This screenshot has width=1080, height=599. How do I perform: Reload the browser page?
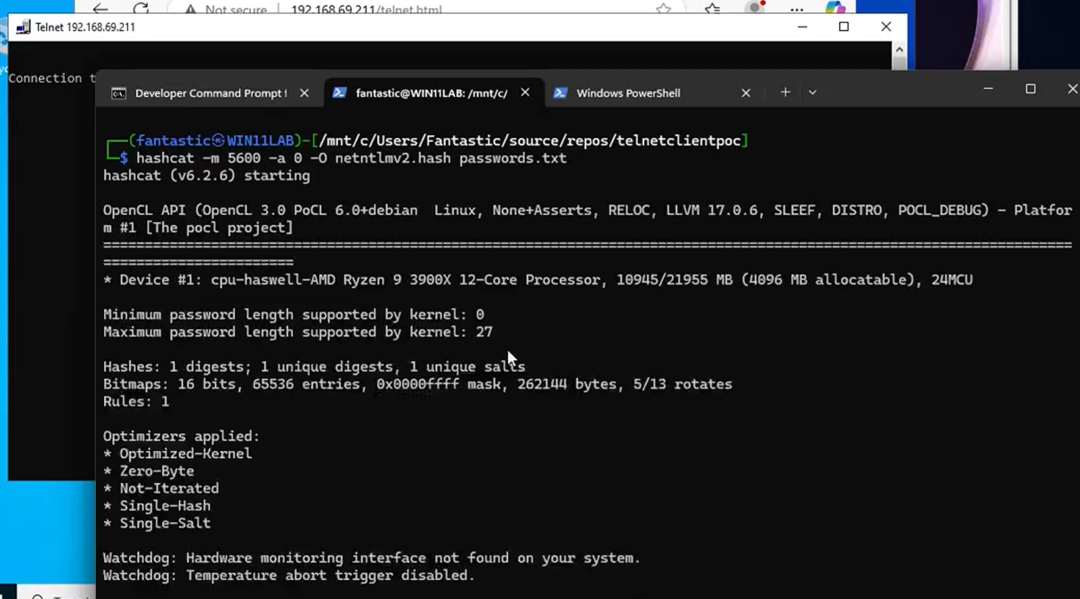tap(141, 8)
